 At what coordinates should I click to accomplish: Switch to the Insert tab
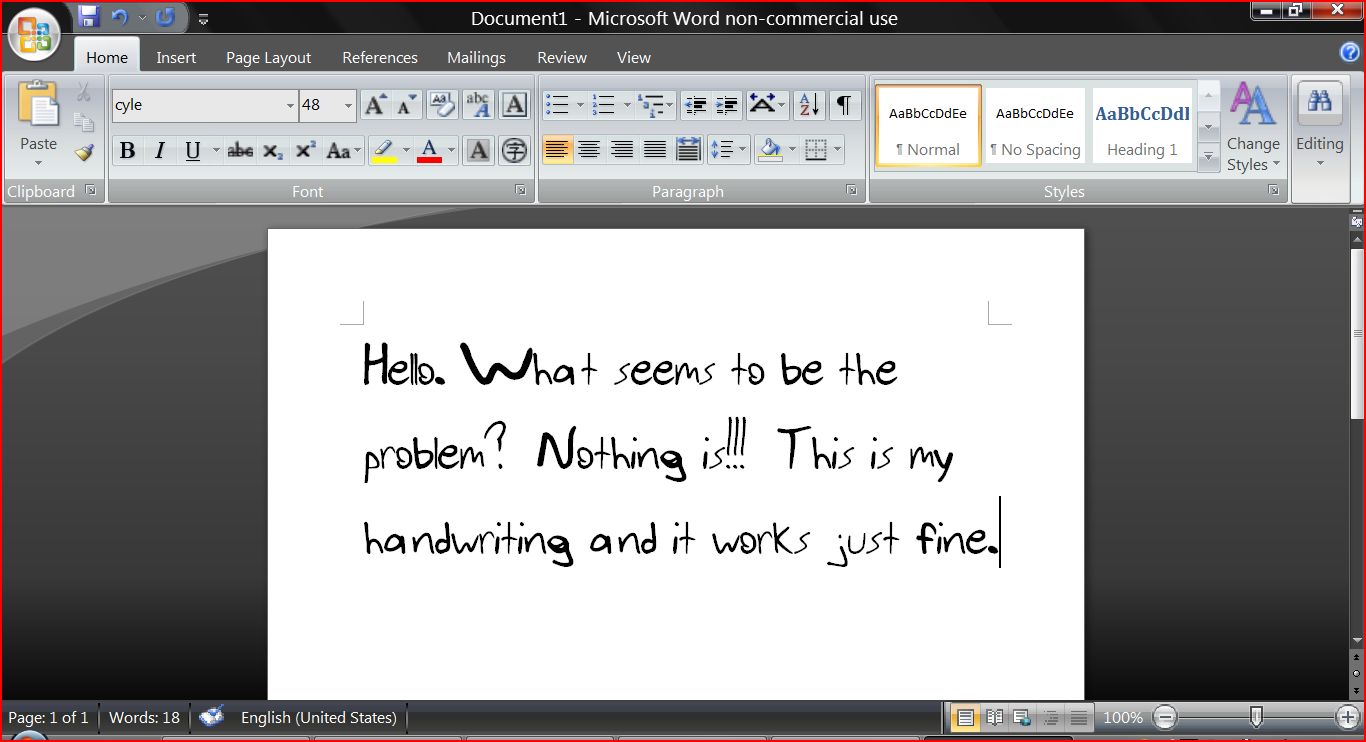pos(176,57)
